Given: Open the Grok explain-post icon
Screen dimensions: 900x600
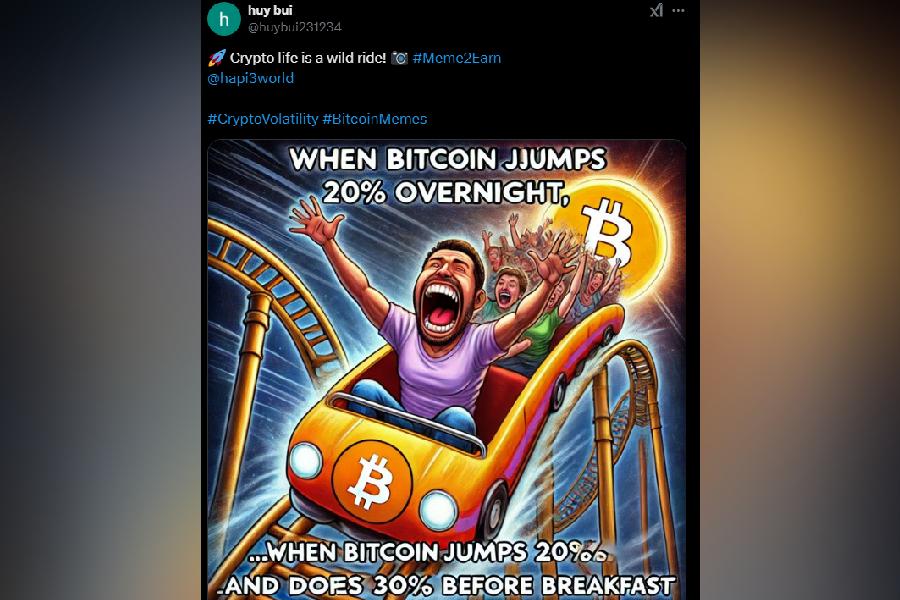Looking at the screenshot, I should tap(657, 10).
